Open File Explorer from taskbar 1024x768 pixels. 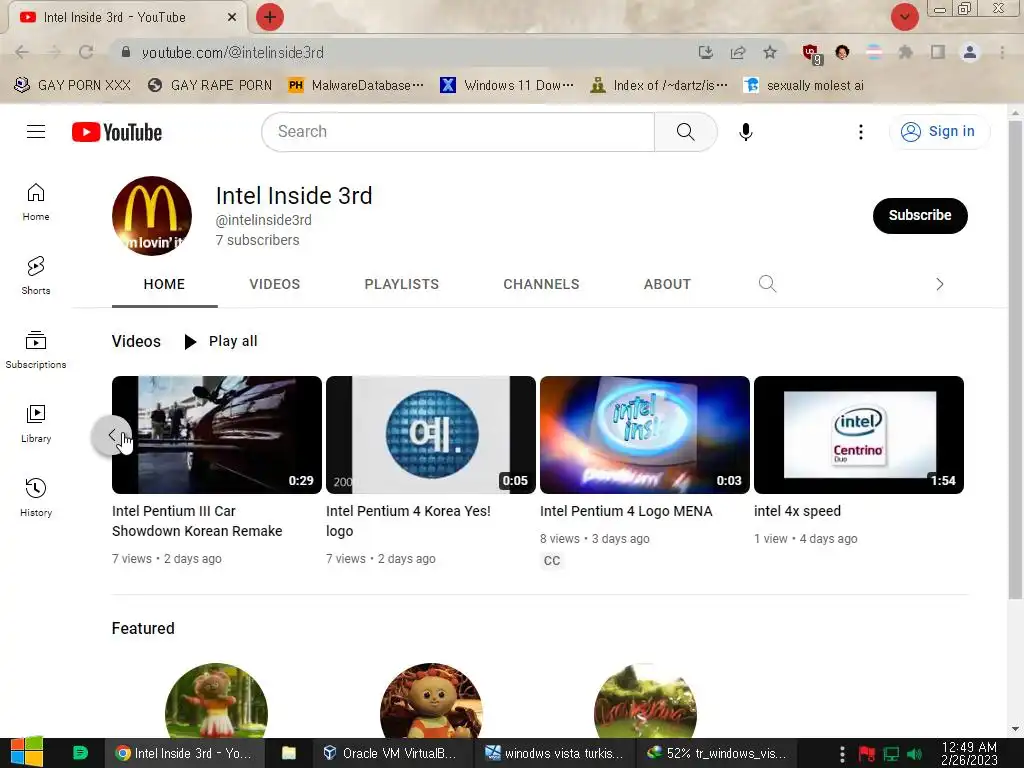click(x=289, y=753)
